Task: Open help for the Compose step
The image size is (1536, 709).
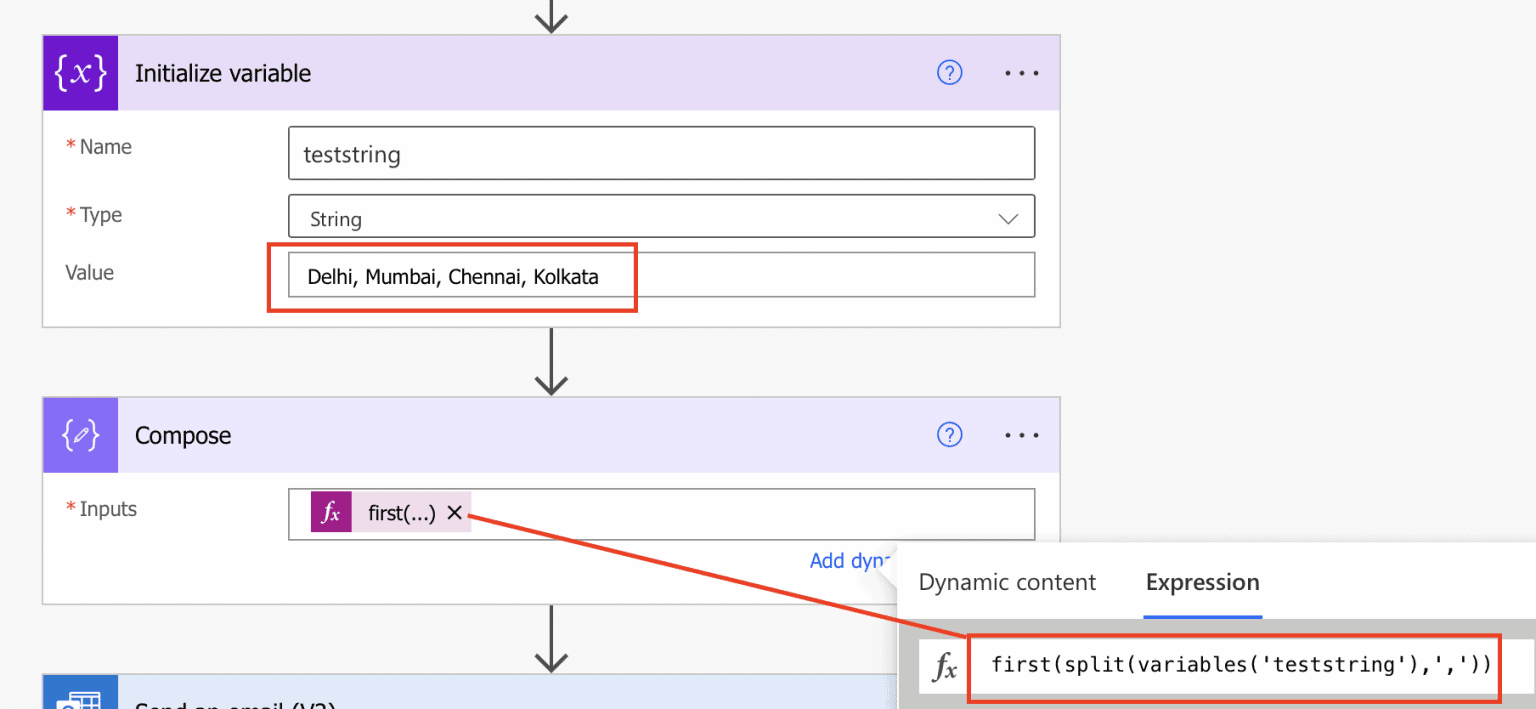Action: point(949,435)
